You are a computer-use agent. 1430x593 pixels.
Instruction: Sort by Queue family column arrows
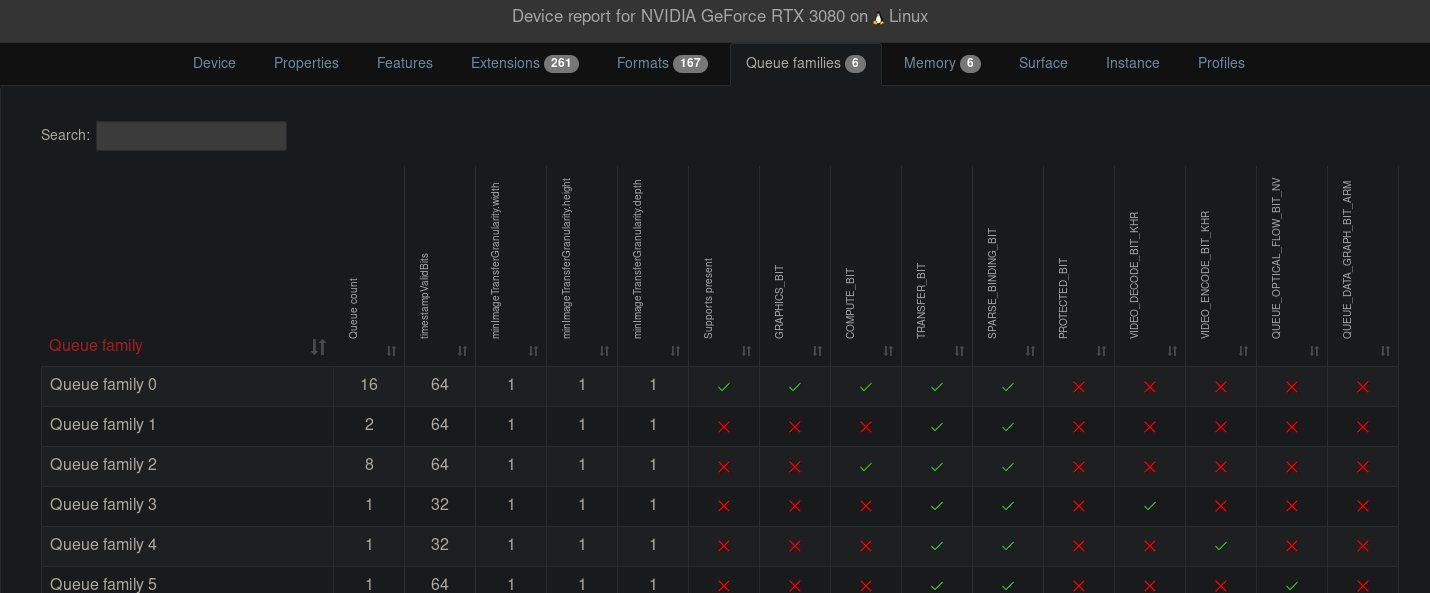click(318, 347)
